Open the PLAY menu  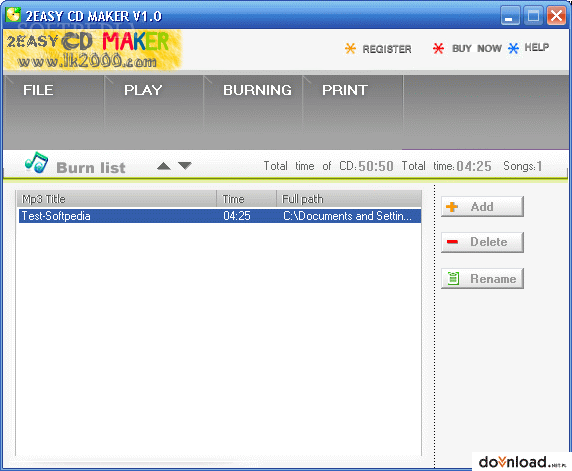(143, 90)
